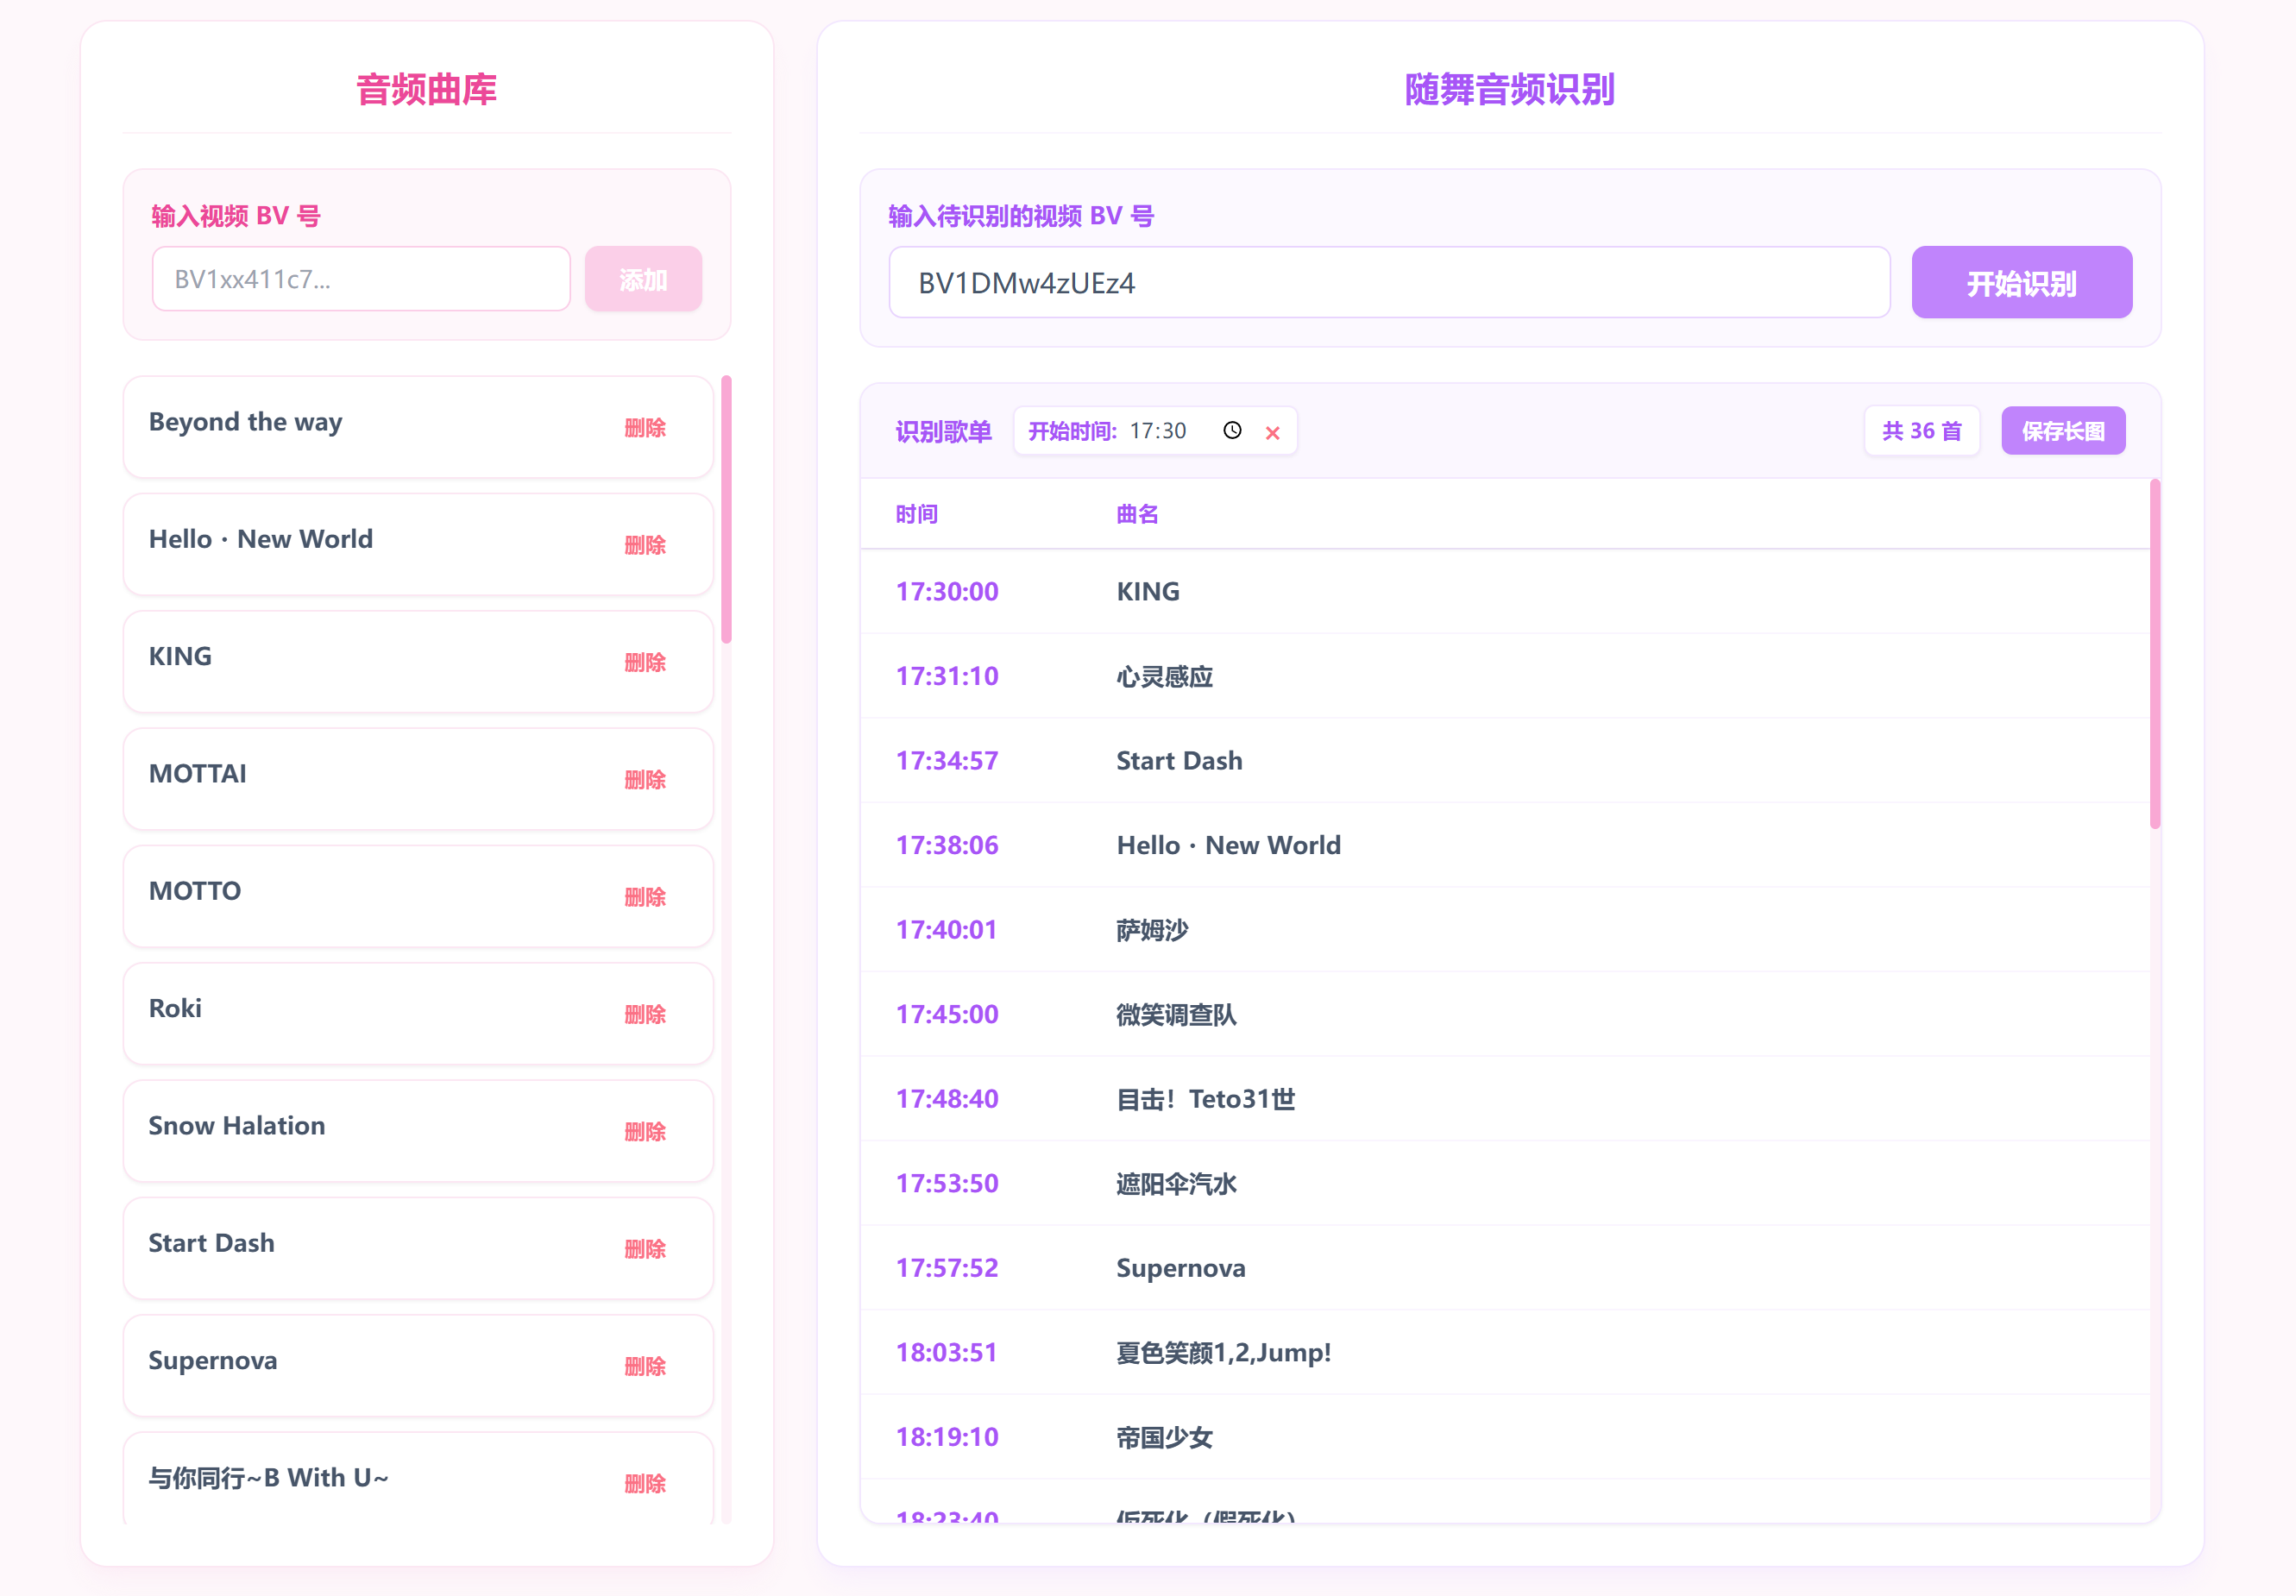This screenshot has width=2296, height=1596.
Task: Click the 17:30 start time value
Action: pos(1158,431)
